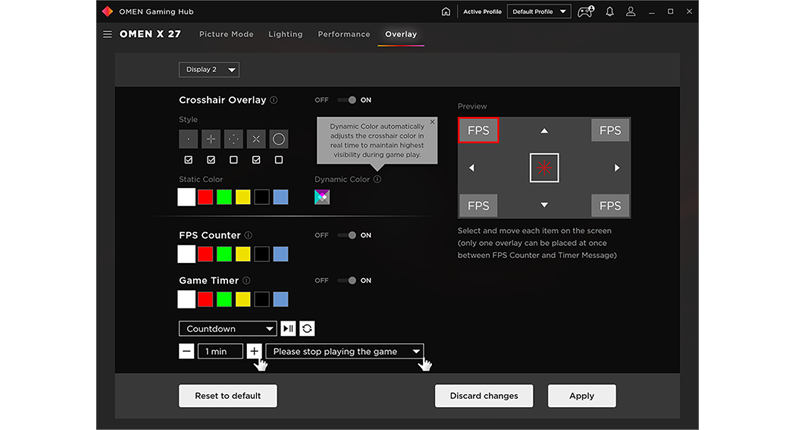Select the circle crosshair style
795x430 pixels.
pyautogui.click(x=278, y=139)
